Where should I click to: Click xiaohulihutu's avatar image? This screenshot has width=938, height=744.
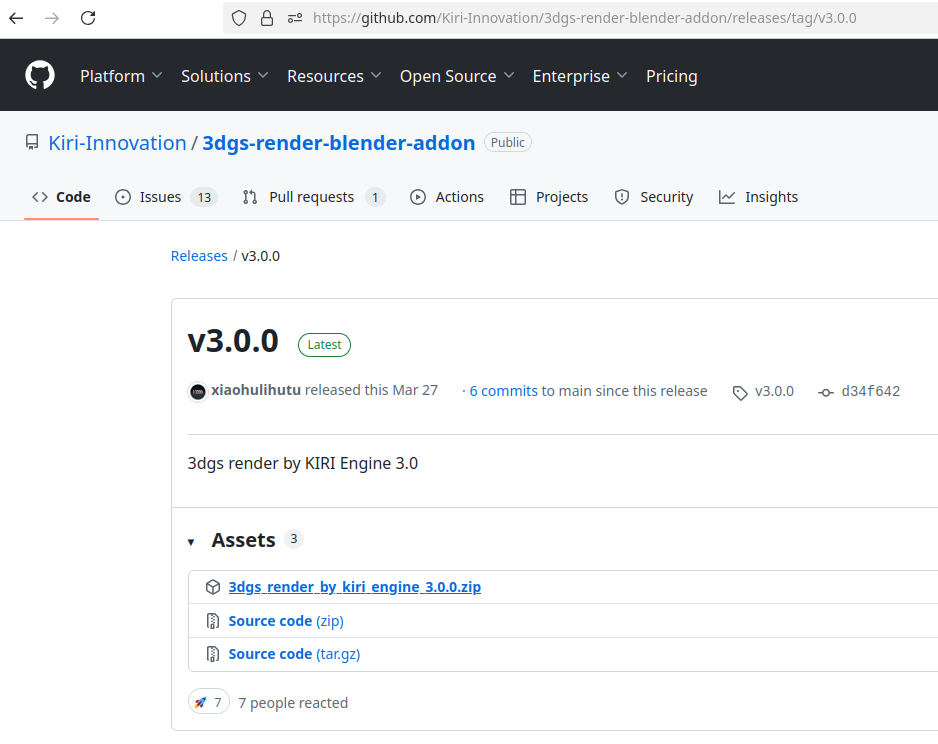click(x=198, y=391)
